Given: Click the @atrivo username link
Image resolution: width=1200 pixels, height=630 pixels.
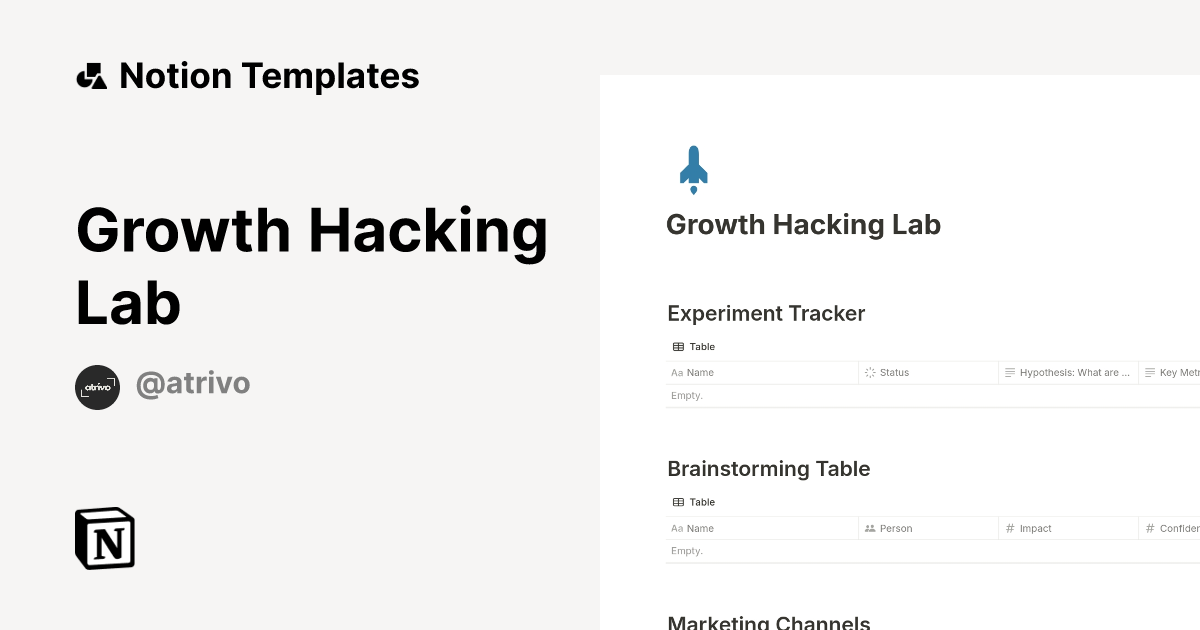Looking at the screenshot, I should (x=193, y=383).
